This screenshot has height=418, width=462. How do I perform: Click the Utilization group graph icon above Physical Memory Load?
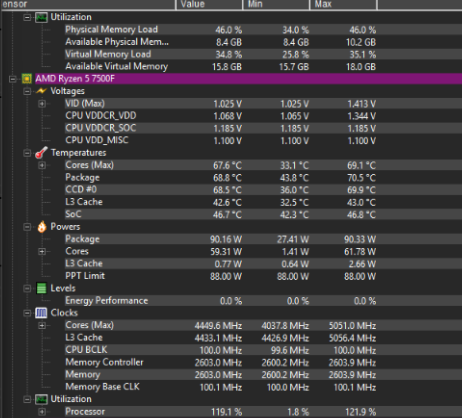point(41,17)
